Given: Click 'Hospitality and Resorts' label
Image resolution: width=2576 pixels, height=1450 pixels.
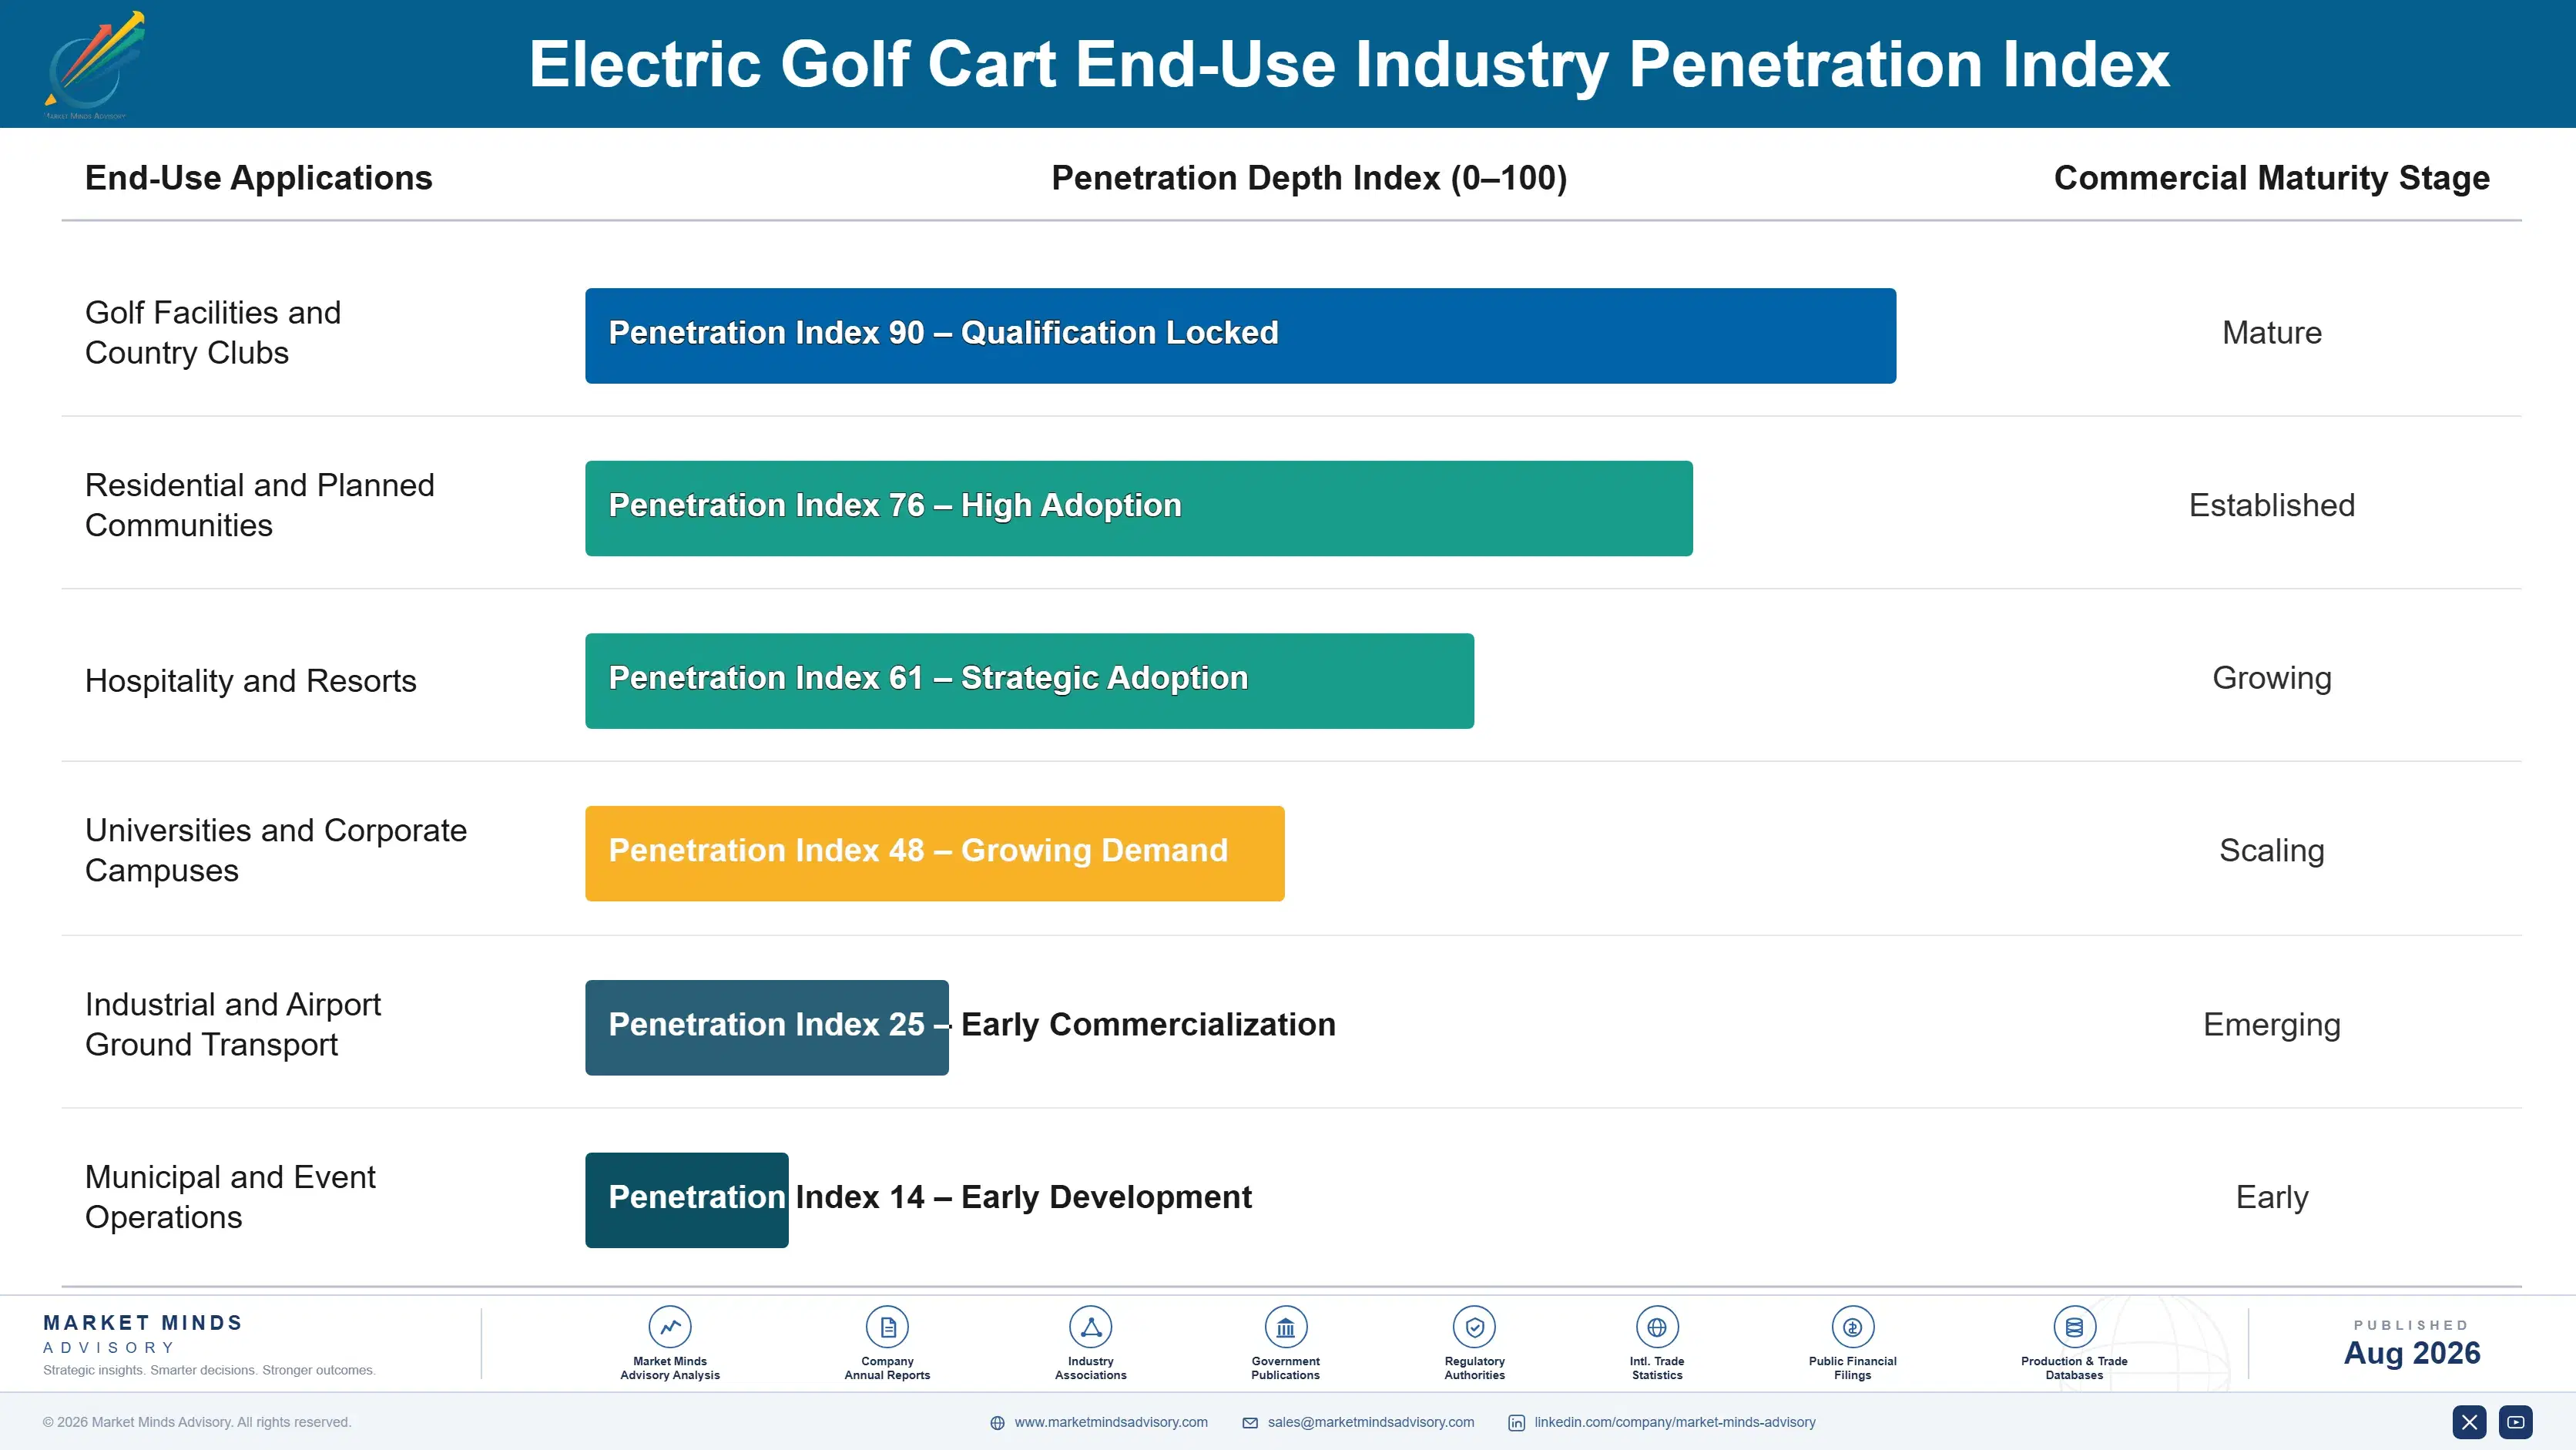Looking at the screenshot, I should [251, 680].
